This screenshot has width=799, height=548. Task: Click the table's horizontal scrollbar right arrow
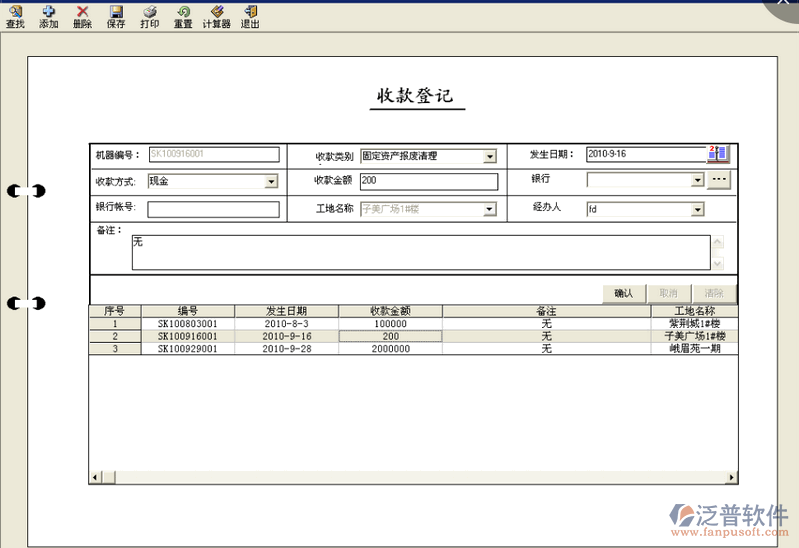click(732, 478)
